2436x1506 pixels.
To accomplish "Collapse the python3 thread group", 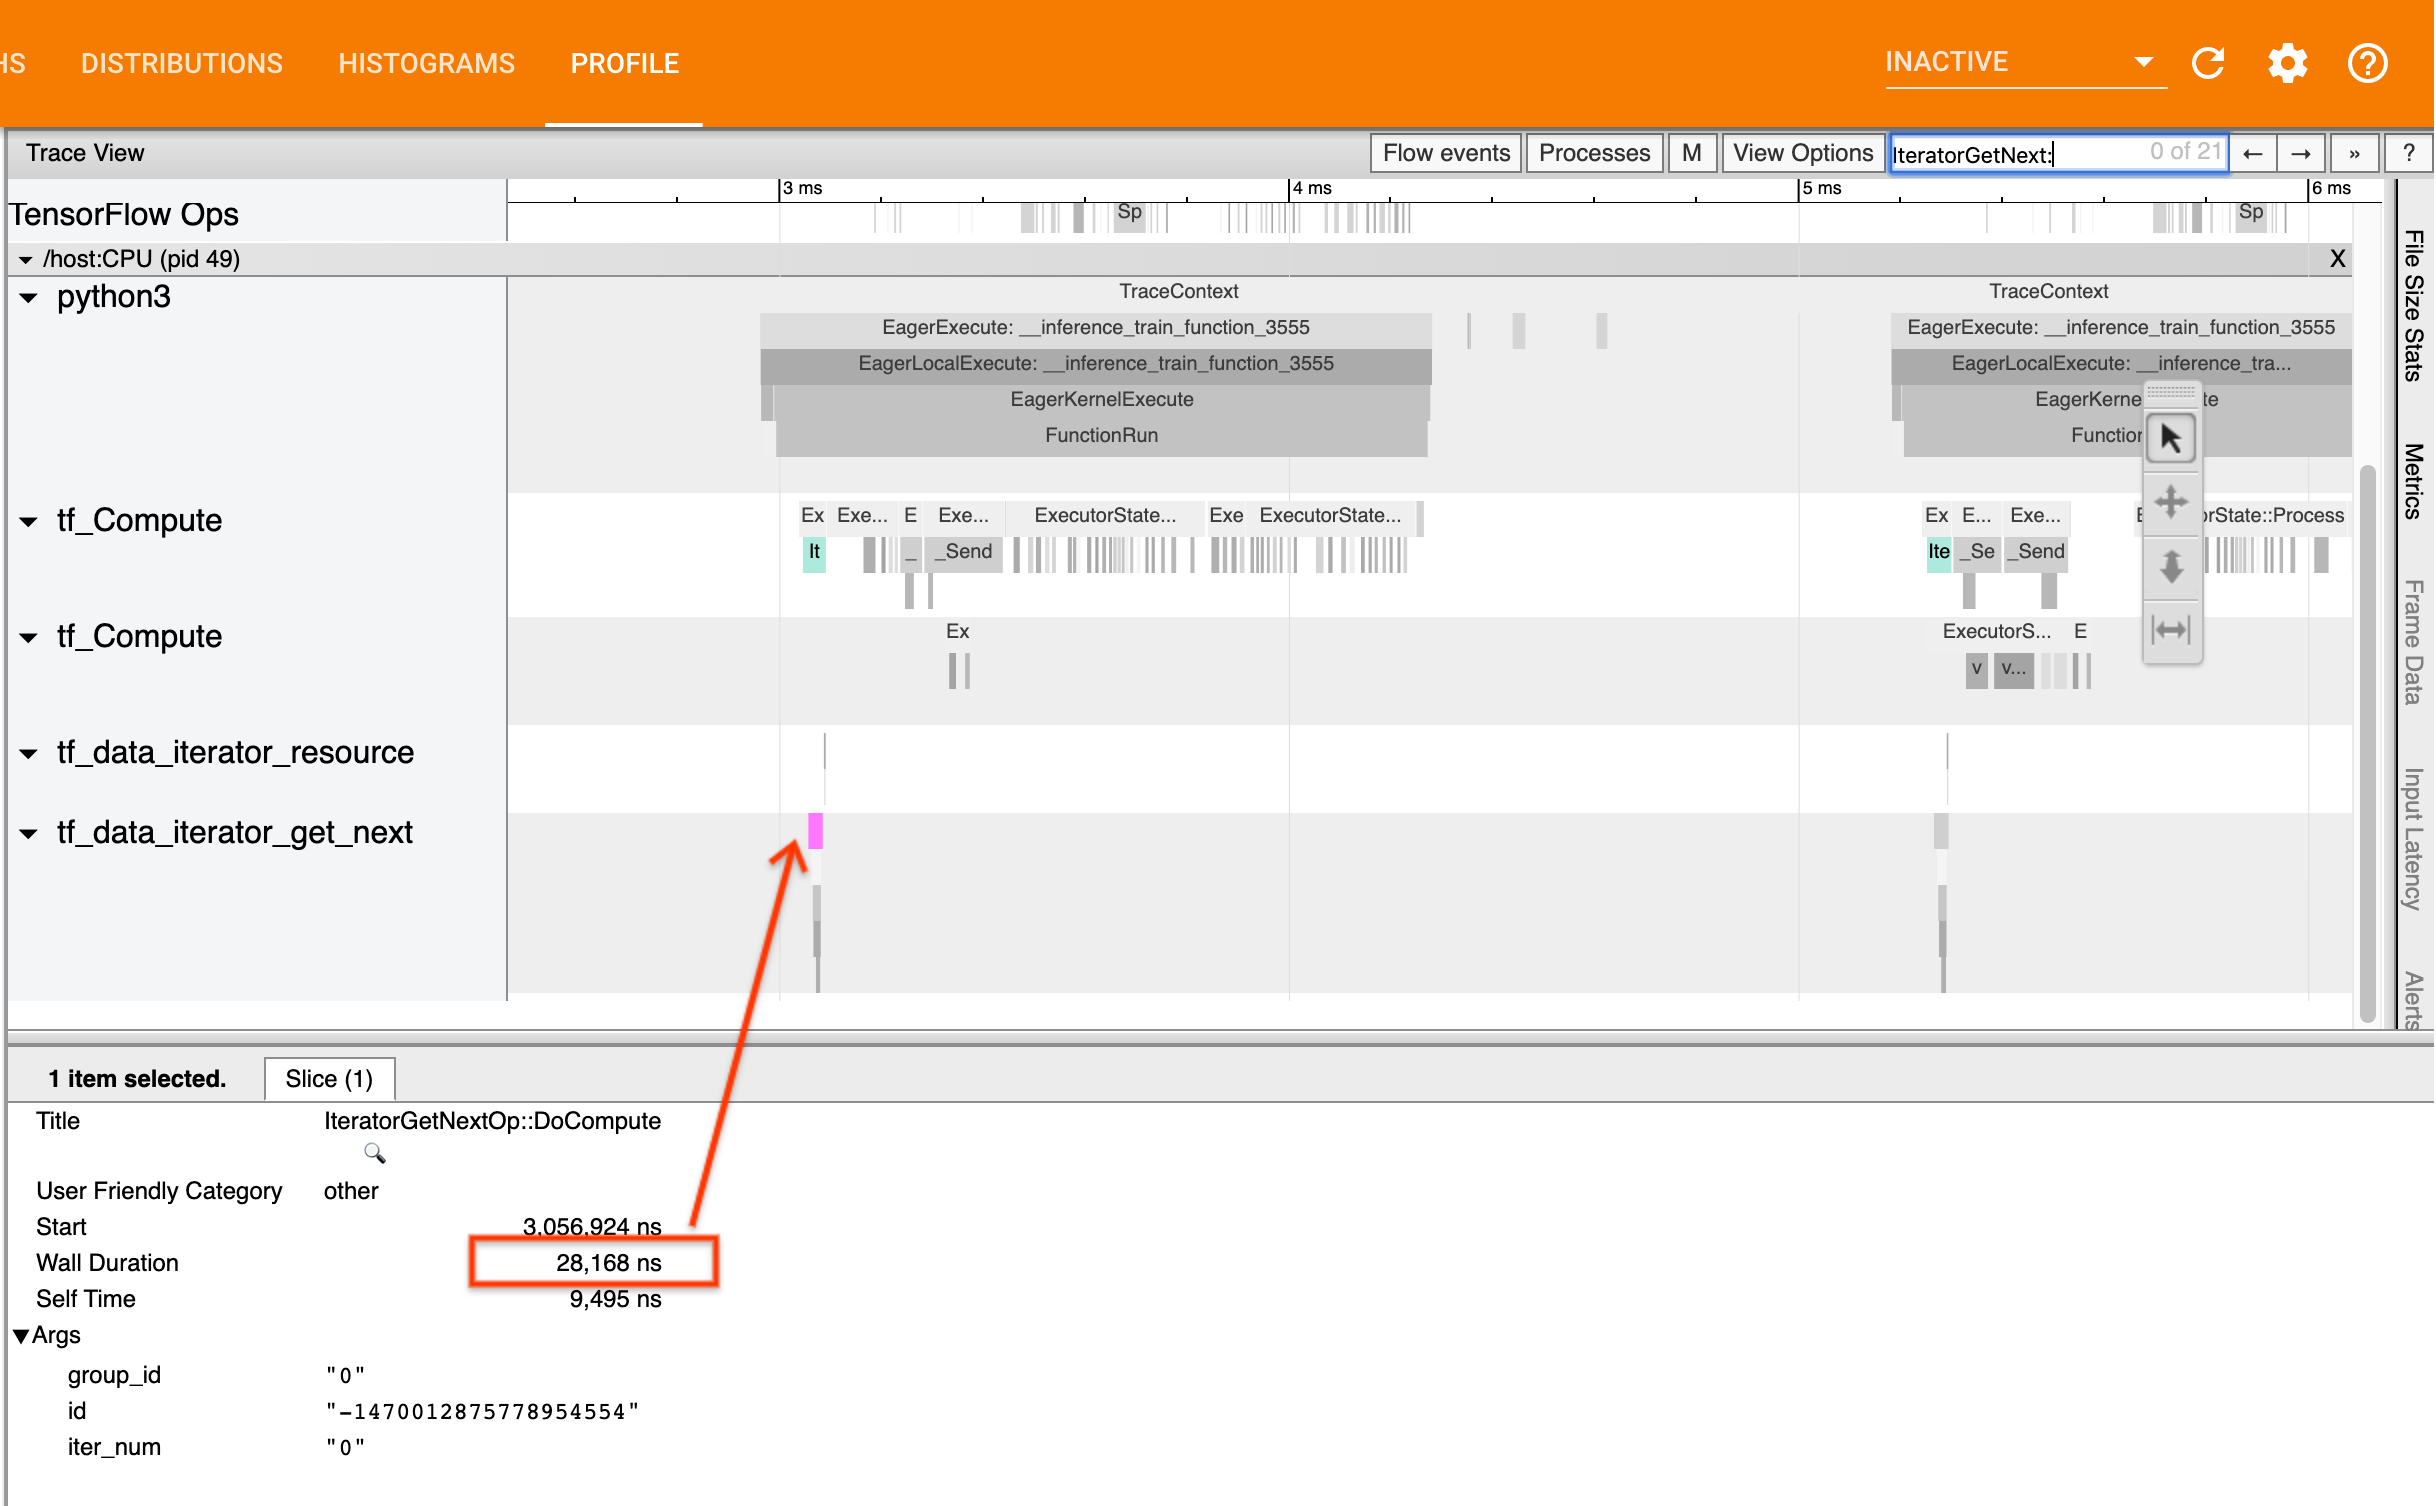I will coord(27,296).
